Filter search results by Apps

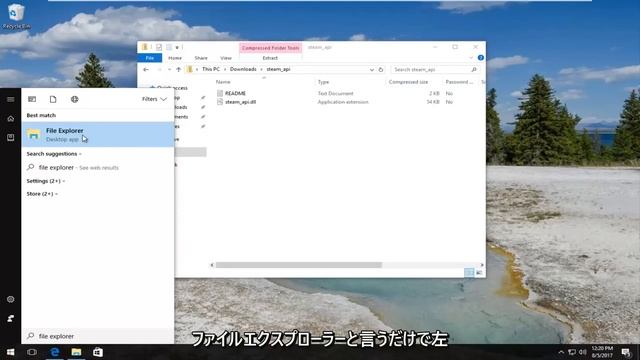point(32,99)
